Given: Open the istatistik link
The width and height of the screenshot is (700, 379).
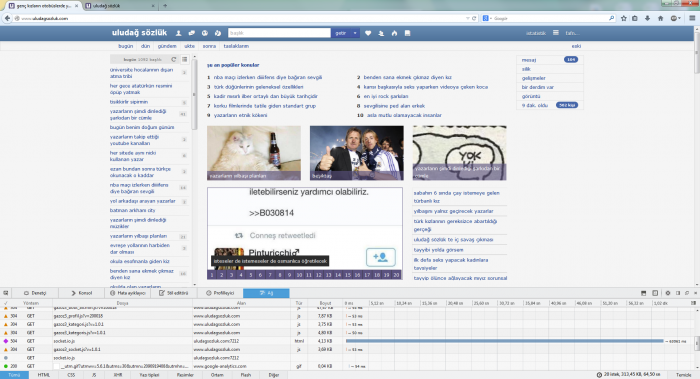Looking at the screenshot, I should tap(536, 33).
